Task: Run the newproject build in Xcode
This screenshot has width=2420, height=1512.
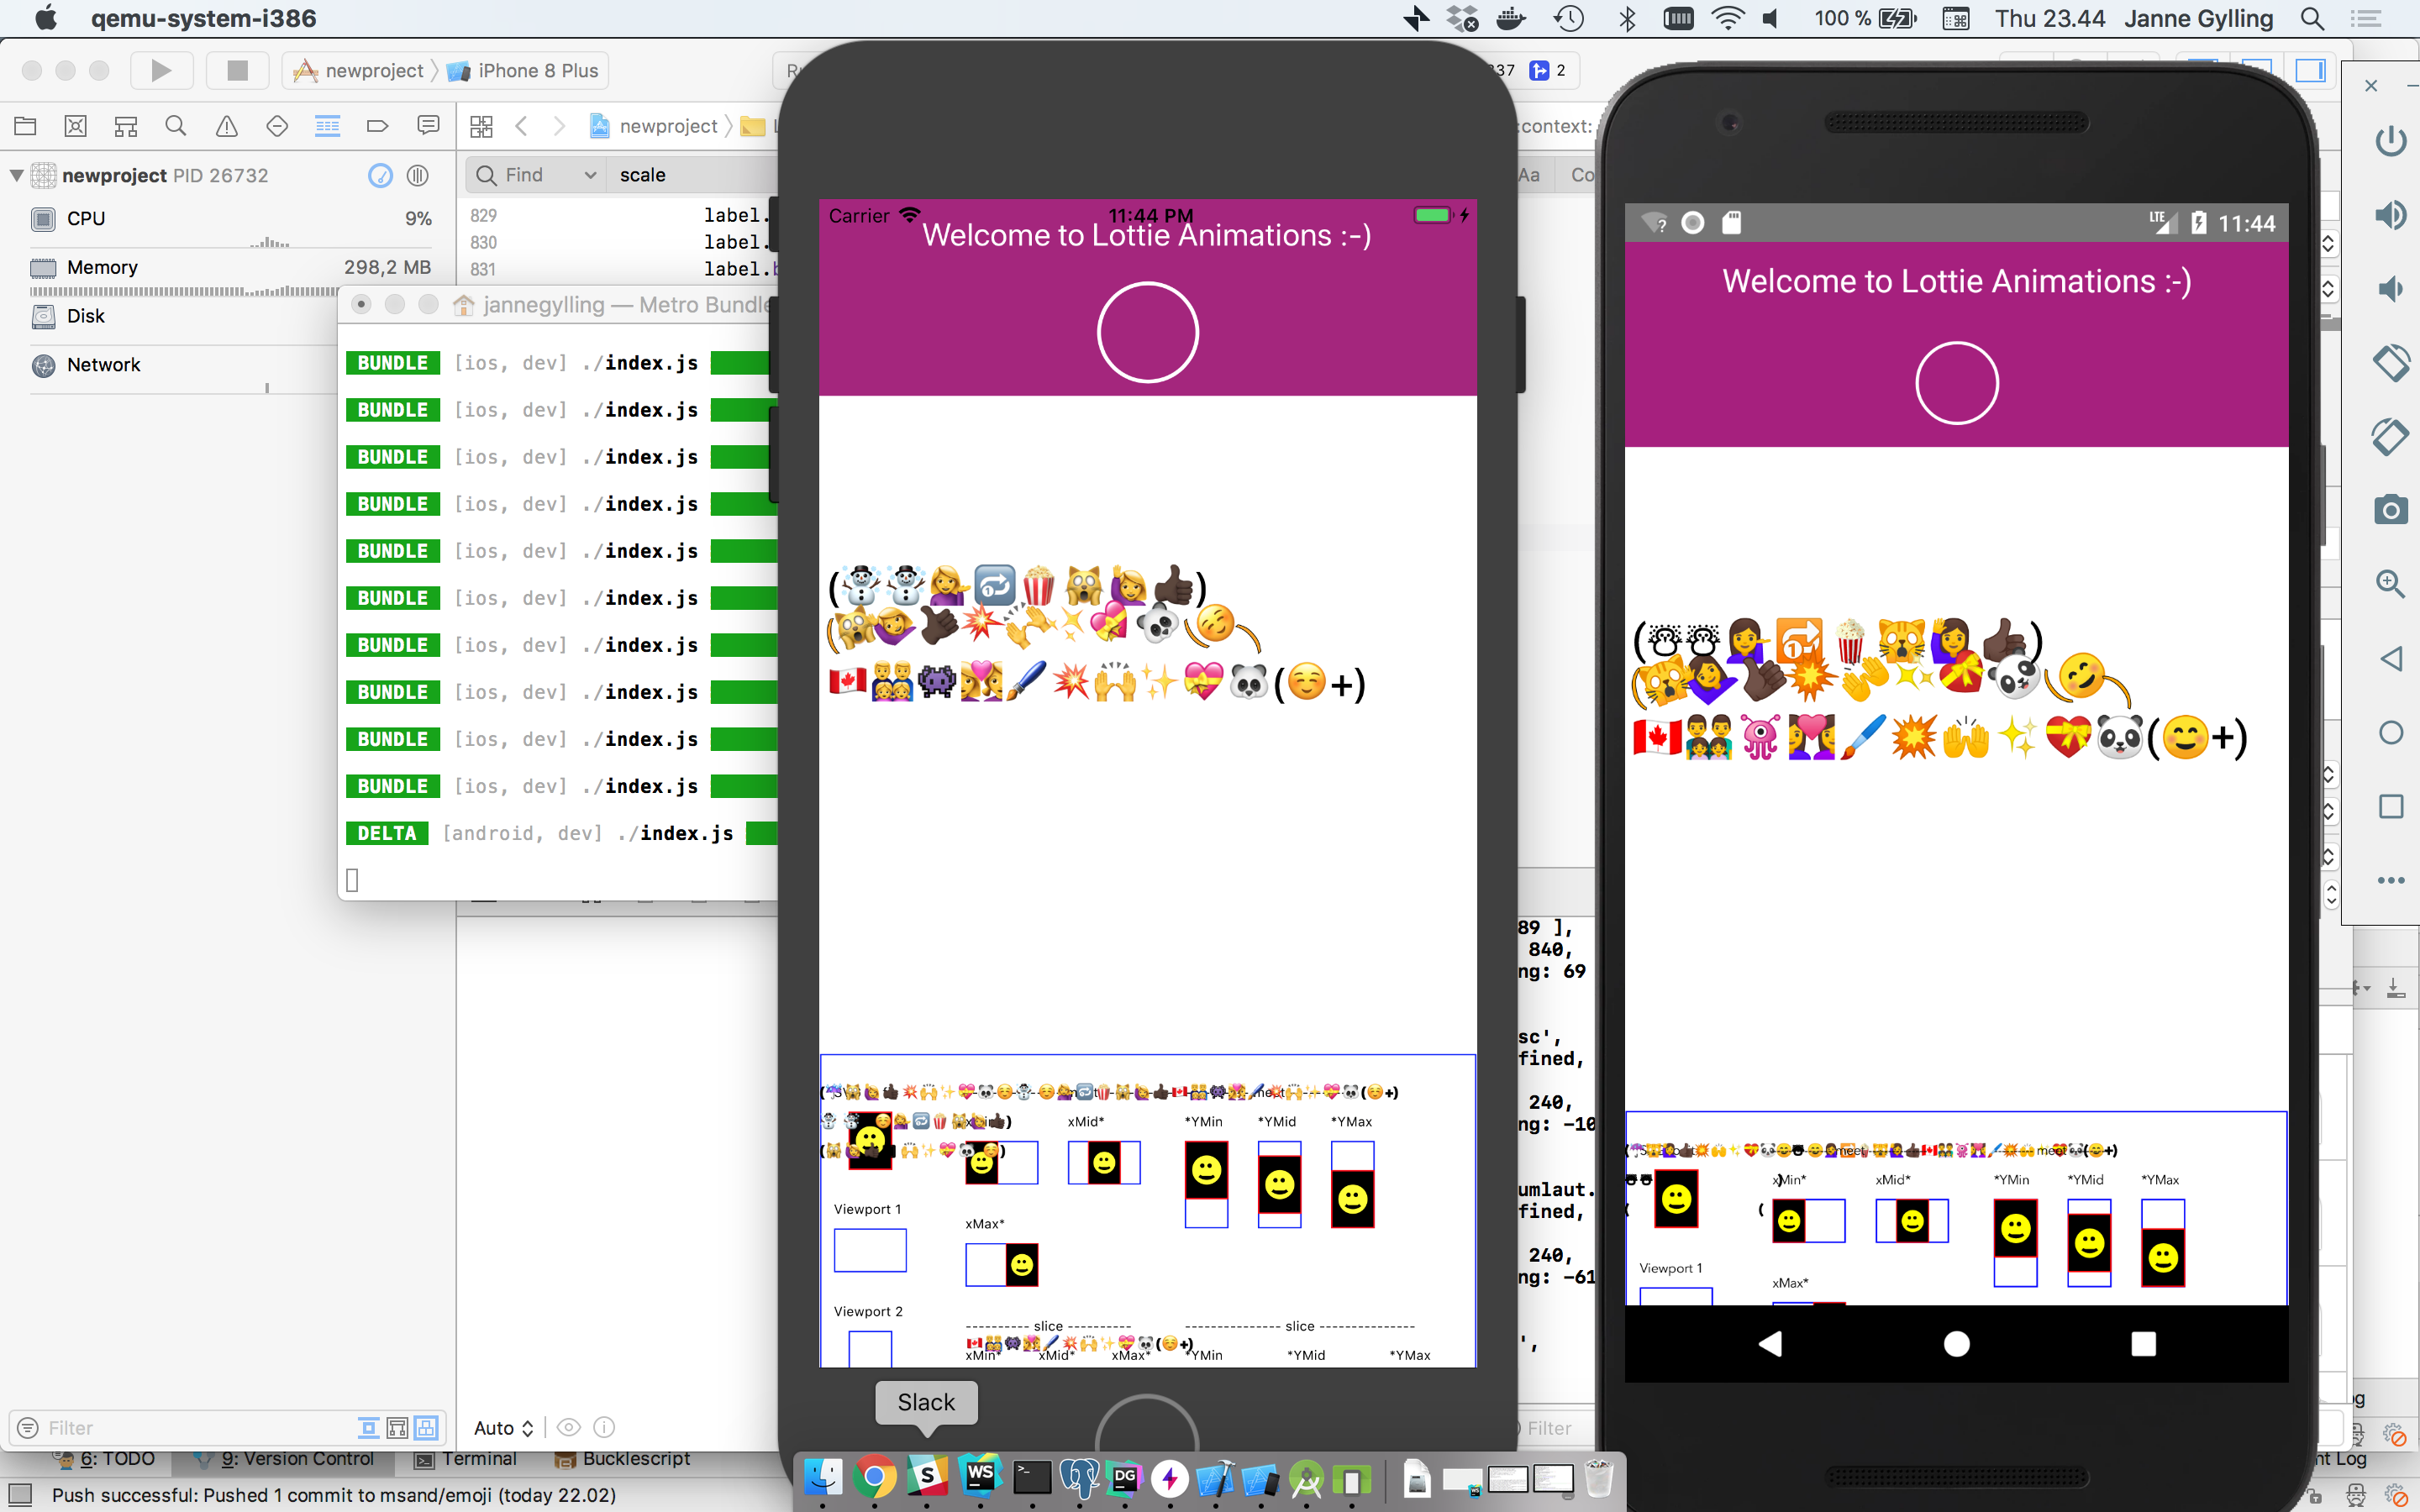Action: pyautogui.click(x=161, y=70)
